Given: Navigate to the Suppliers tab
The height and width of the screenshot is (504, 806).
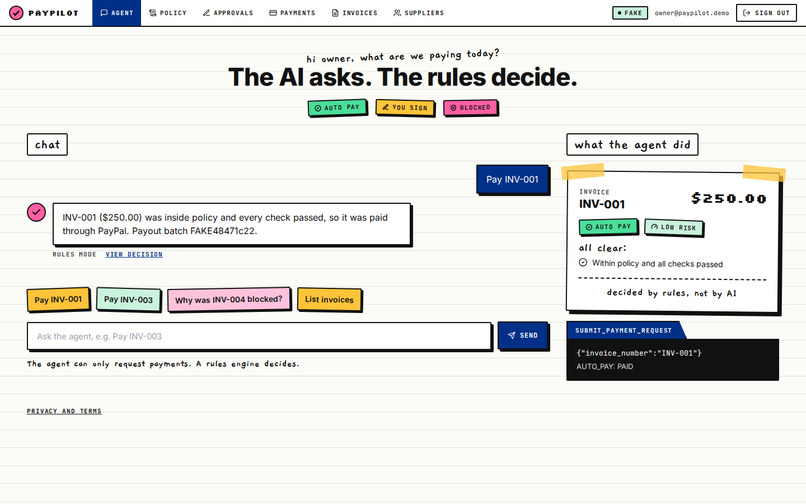Looking at the screenshot, I should click(418, 13).
